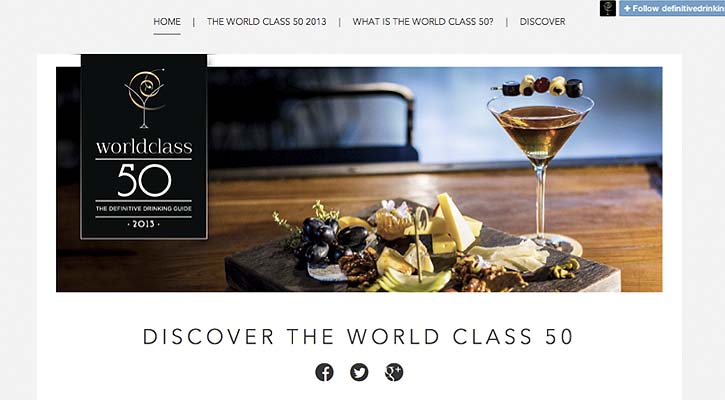725x400 pixels.
Task: Click the DISCOVER THE WORLD CLASS 50 heading
Action: (x=358, y=337)
